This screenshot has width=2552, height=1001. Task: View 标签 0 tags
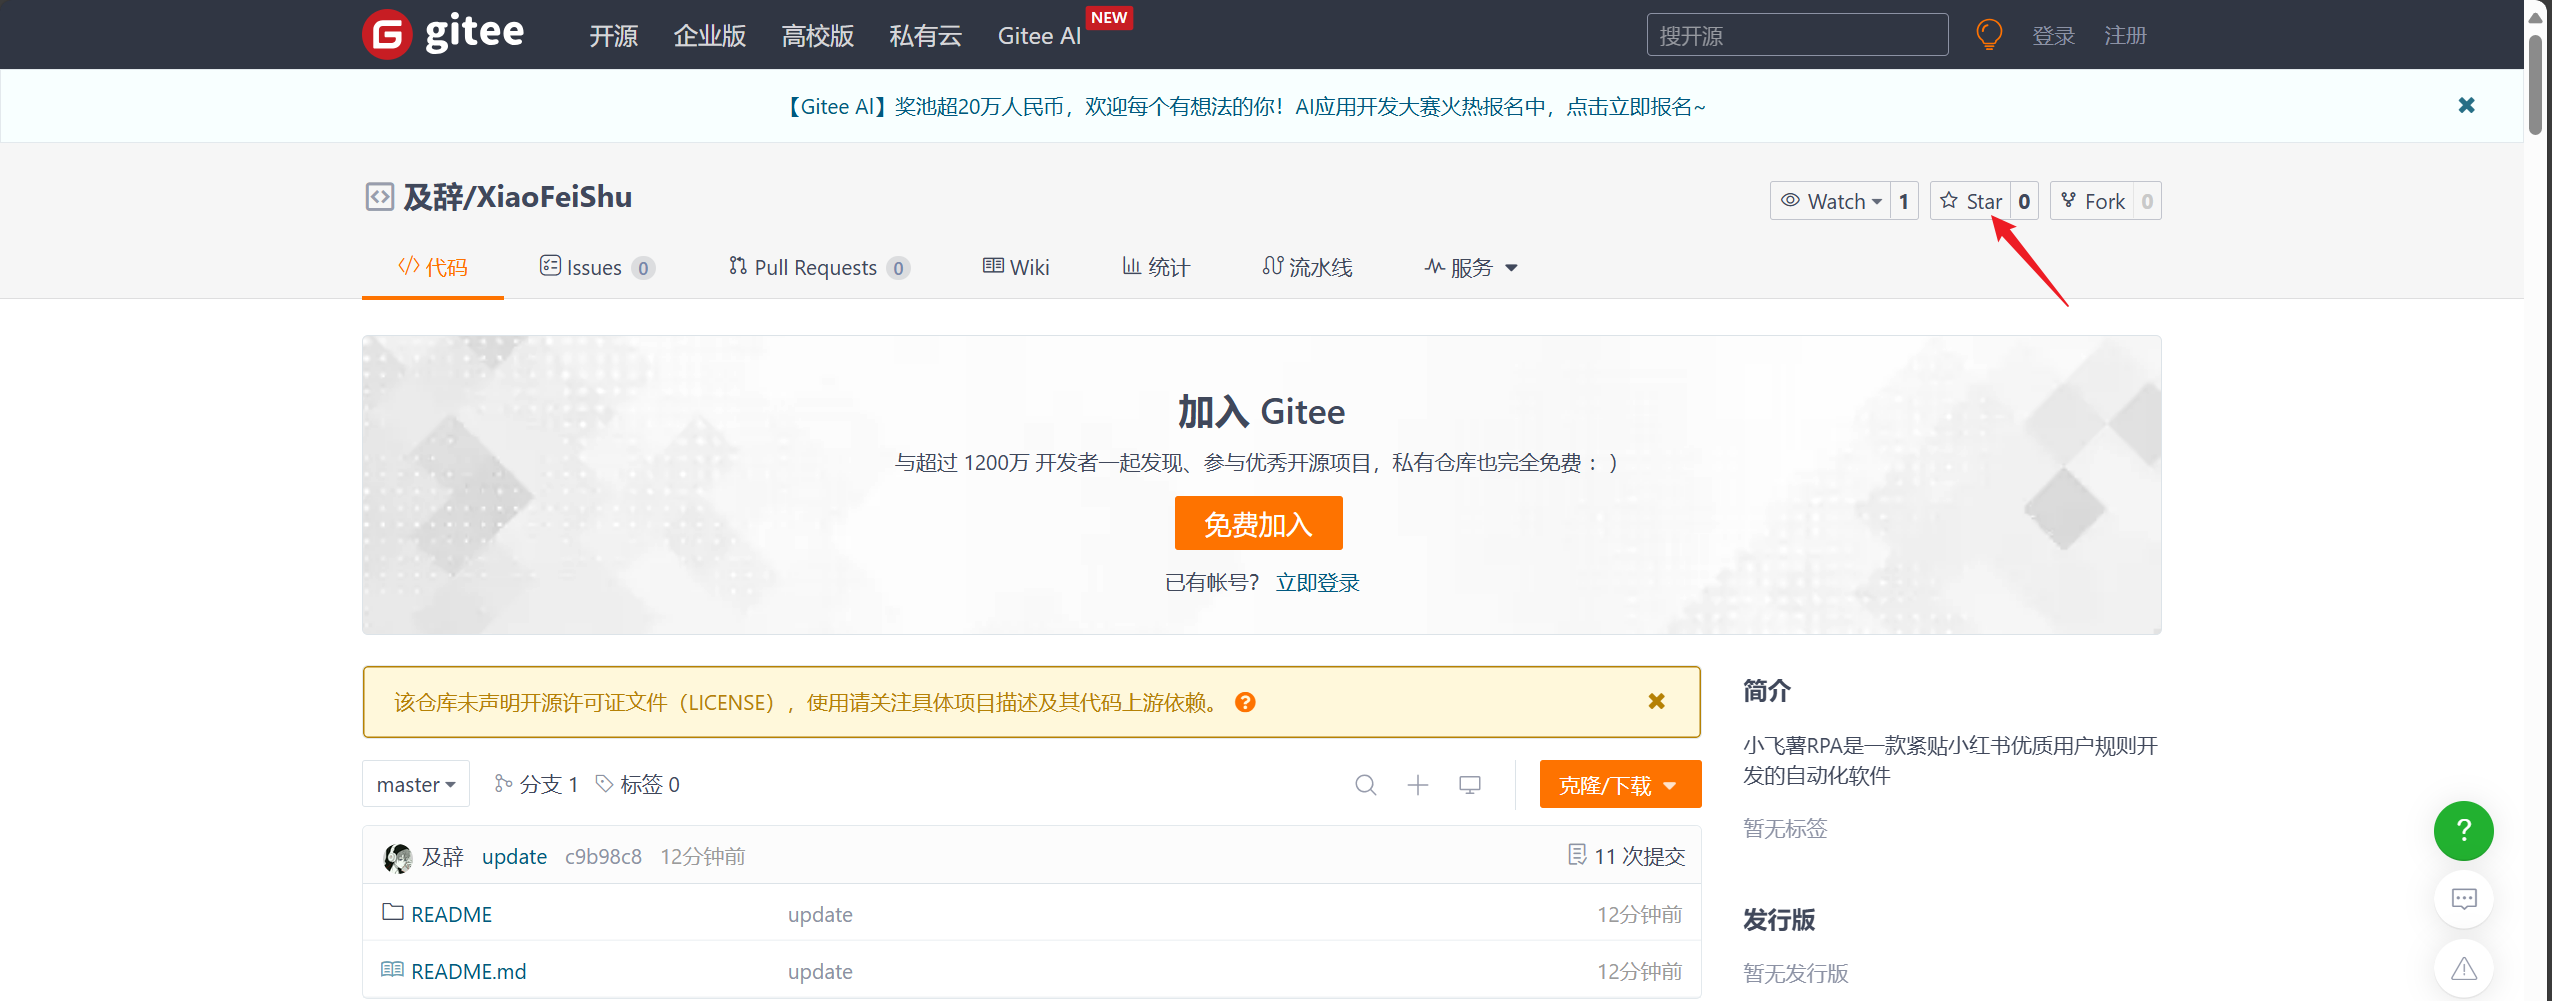638,784
